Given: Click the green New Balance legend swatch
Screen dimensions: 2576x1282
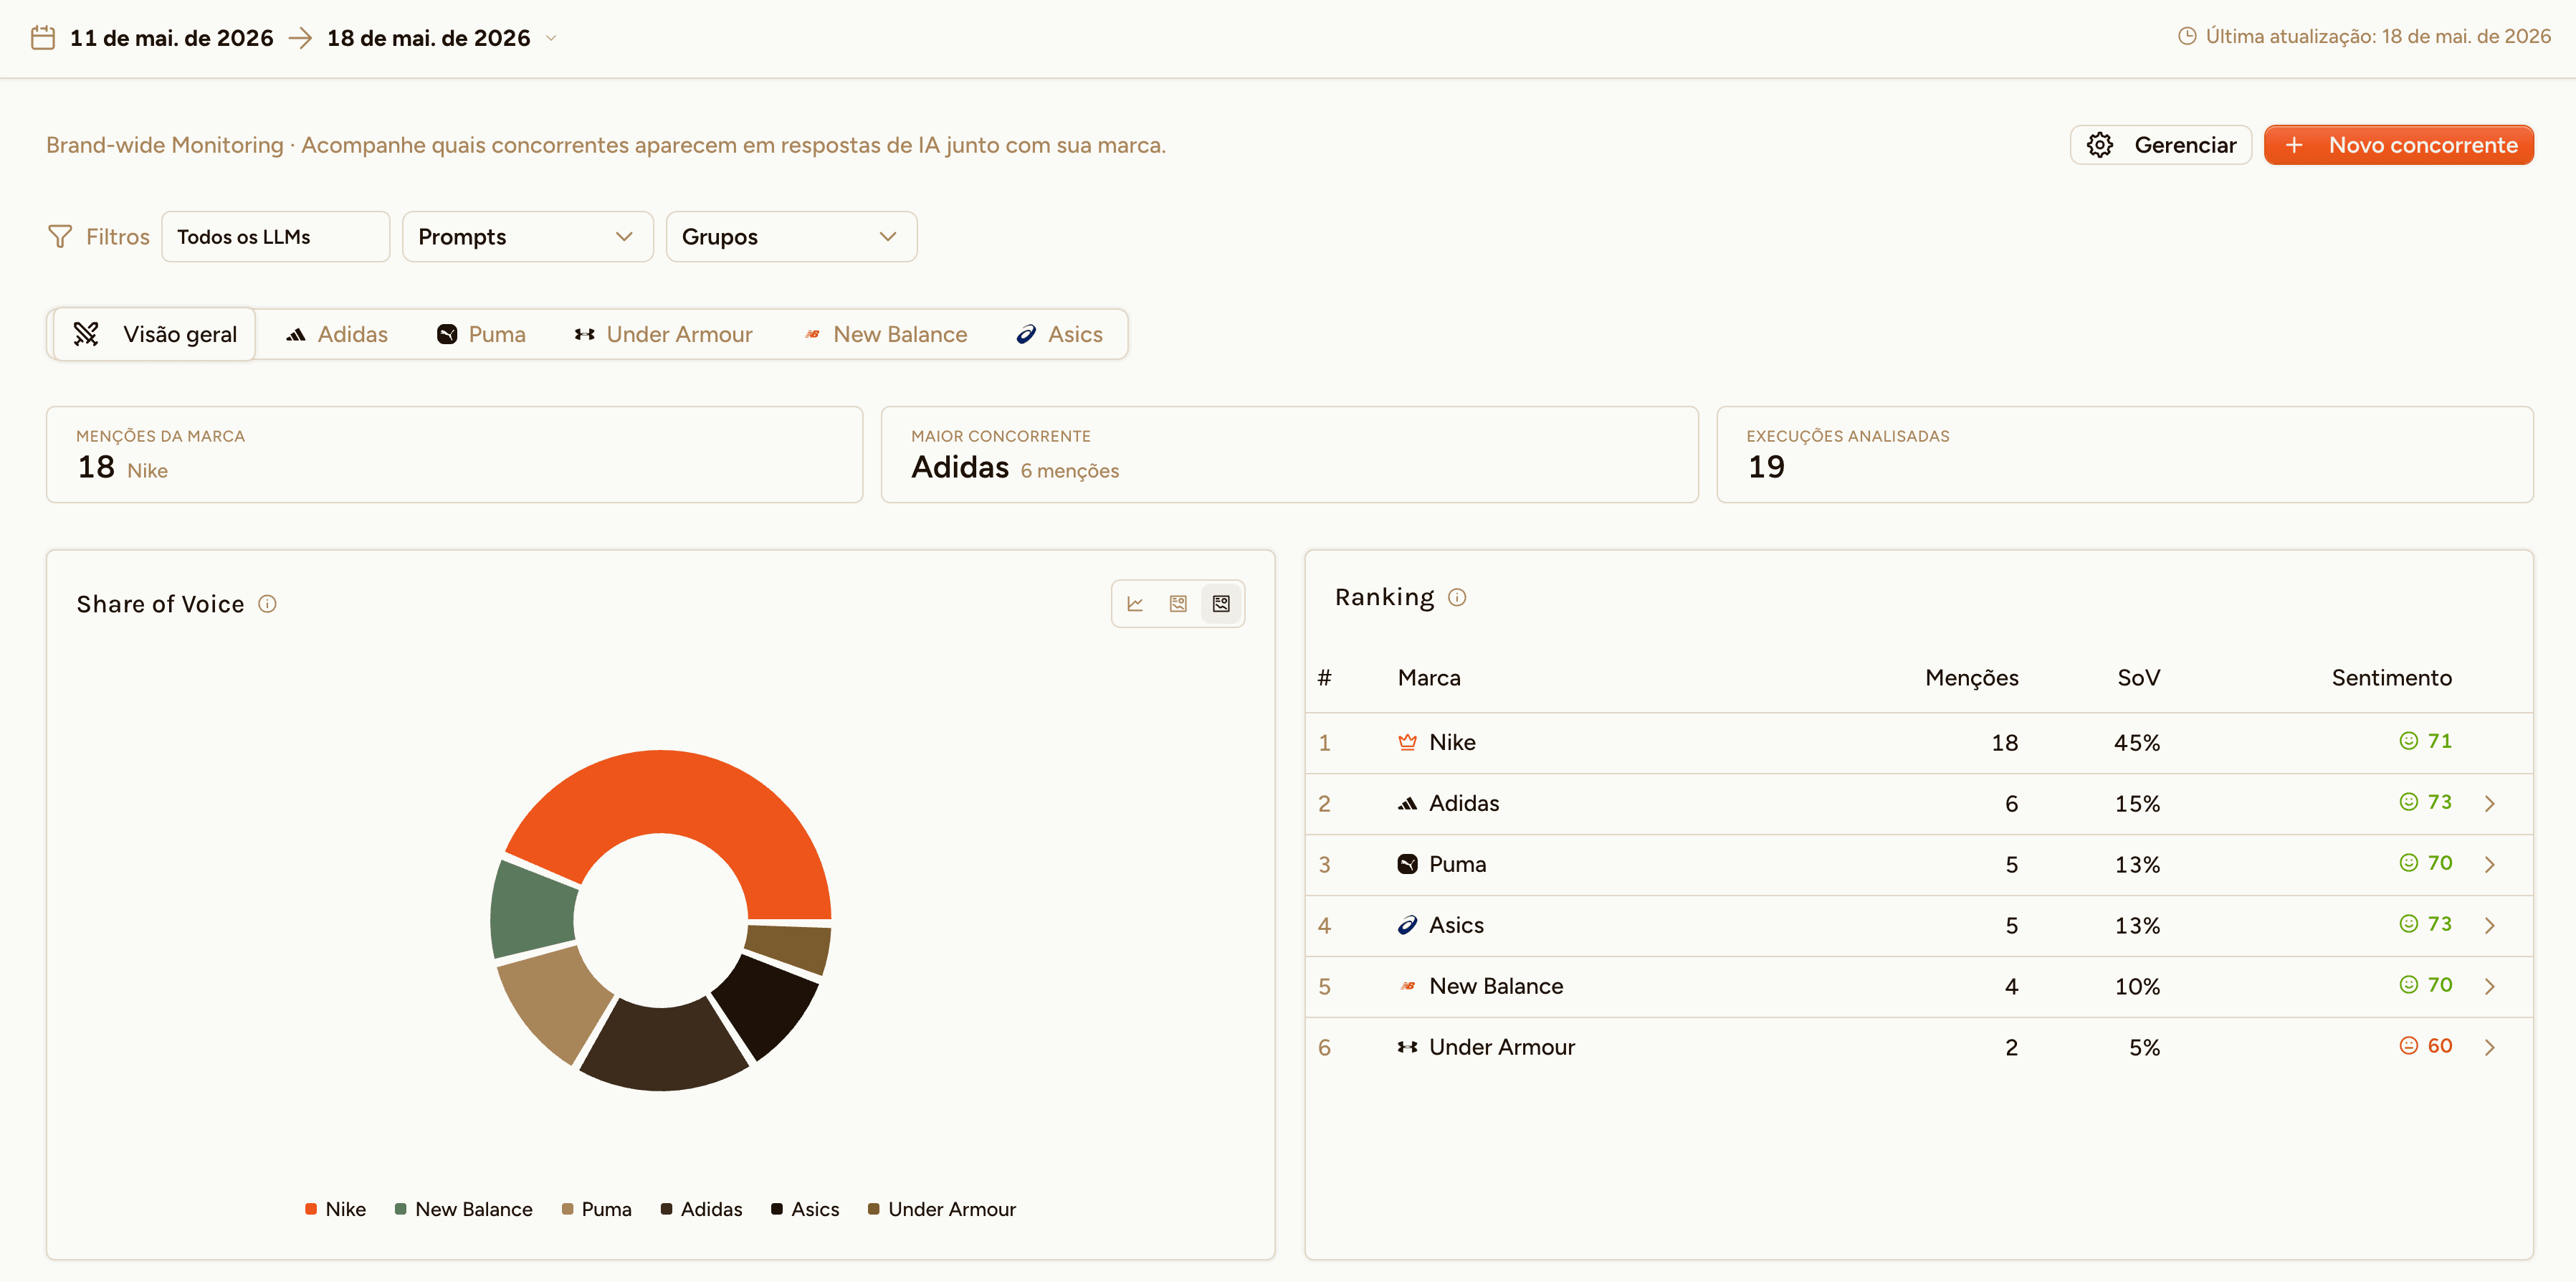Looking at the screenshot, I should click(x=400, y=1209).
